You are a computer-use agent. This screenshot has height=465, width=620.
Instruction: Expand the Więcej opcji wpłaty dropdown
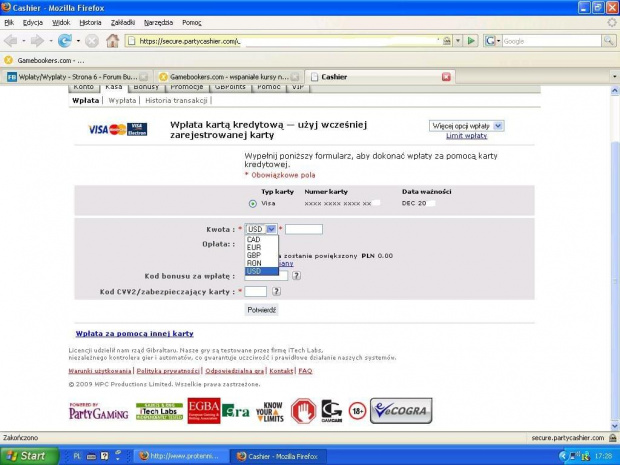point(467,126)
